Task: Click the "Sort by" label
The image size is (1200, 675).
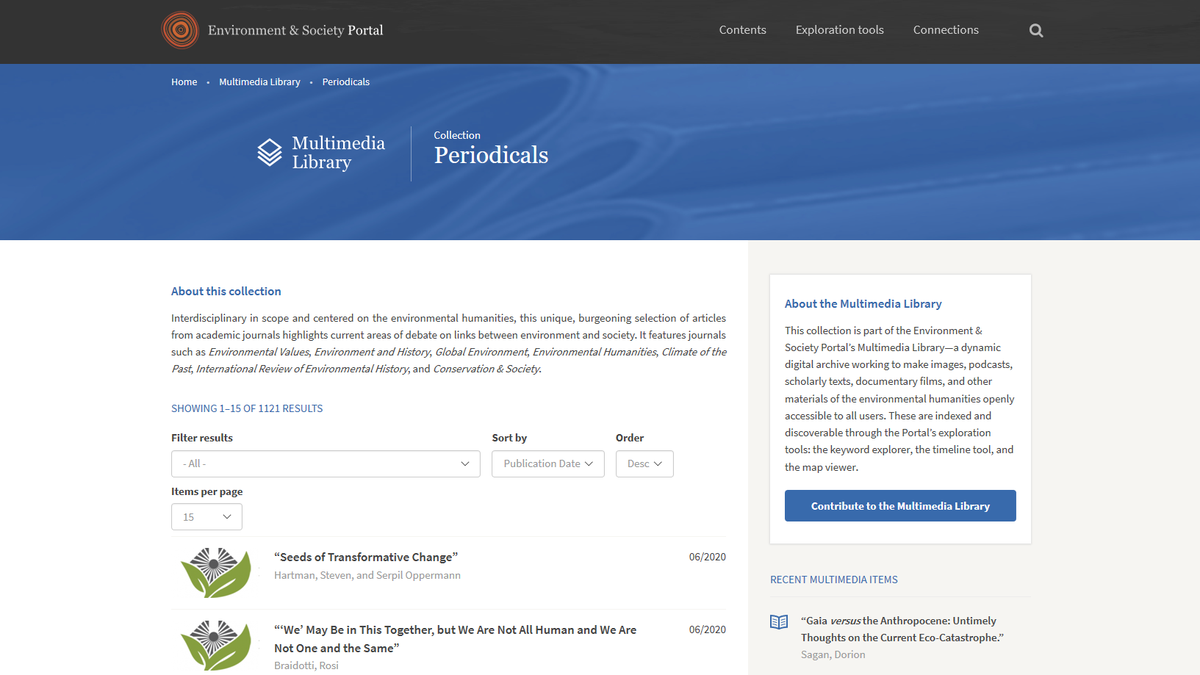Action: 509,438
